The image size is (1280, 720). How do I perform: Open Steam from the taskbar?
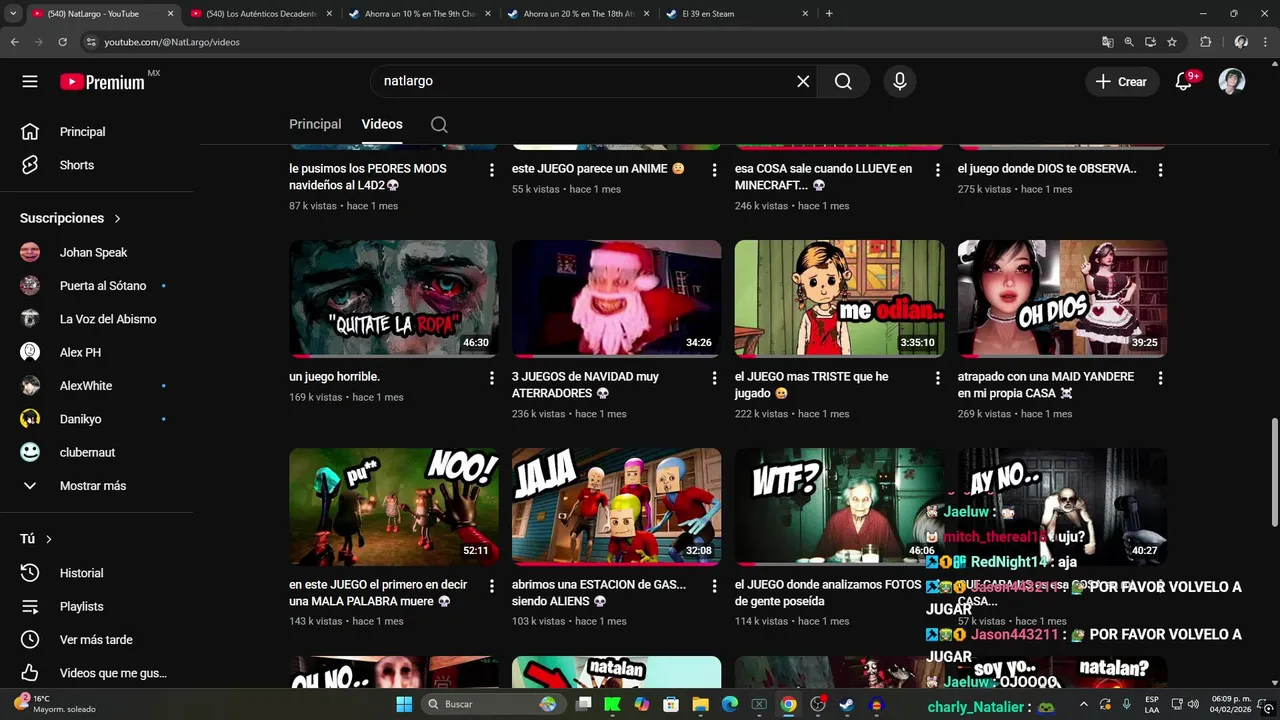[x=847, y=704]
